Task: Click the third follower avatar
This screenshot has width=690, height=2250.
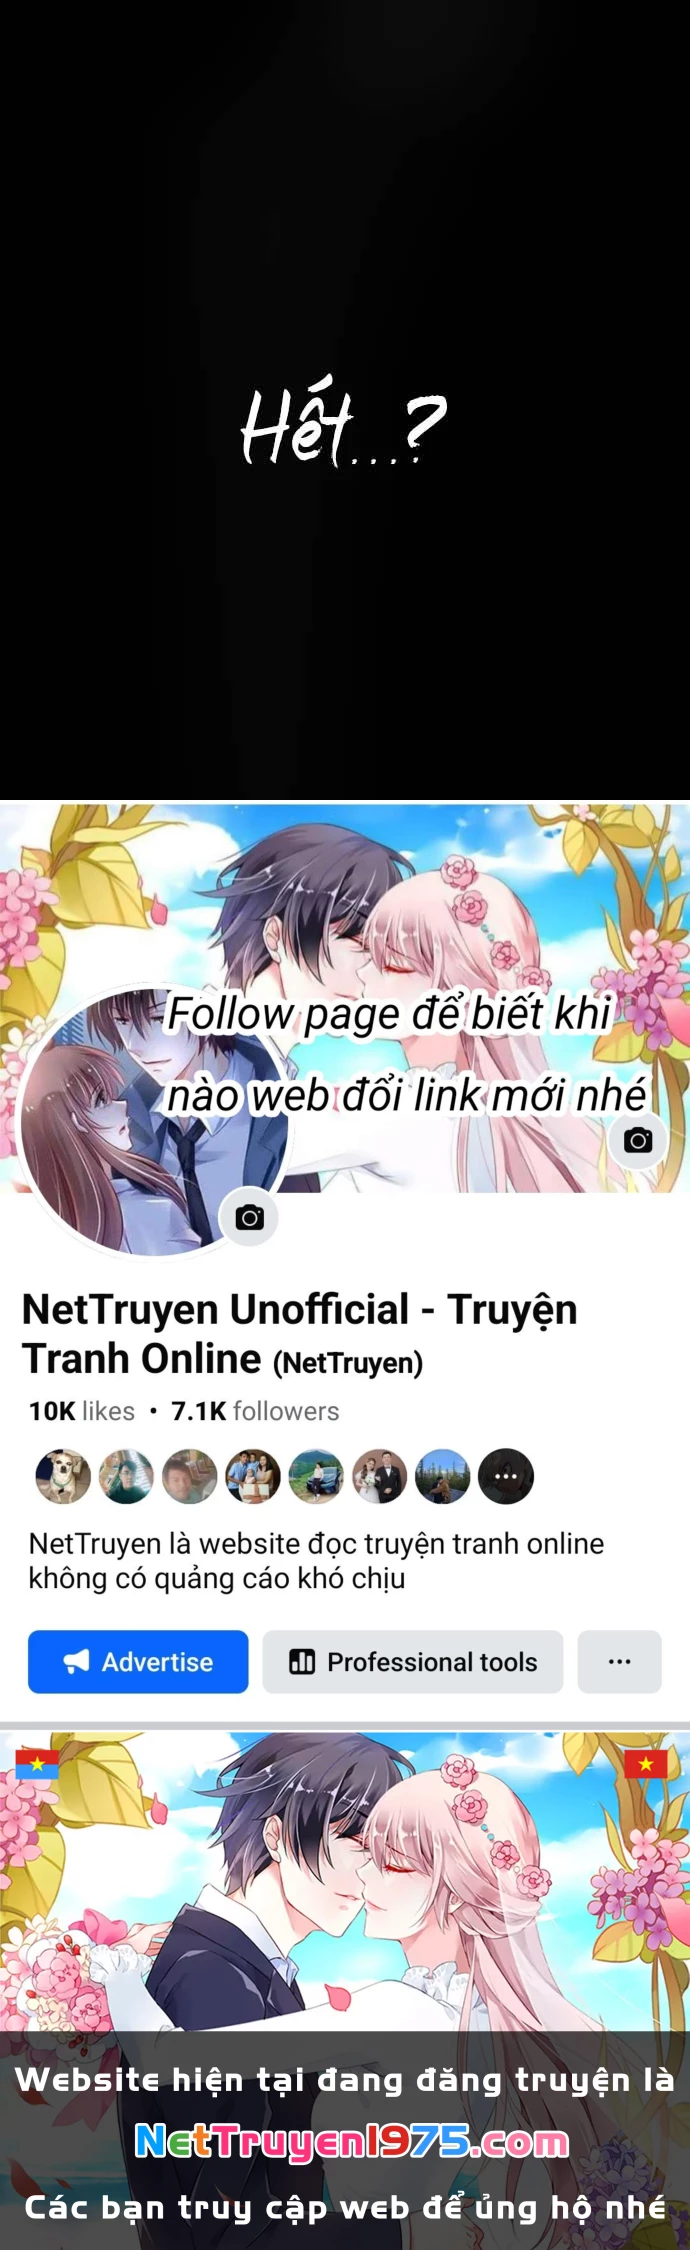Action: 190,1476
